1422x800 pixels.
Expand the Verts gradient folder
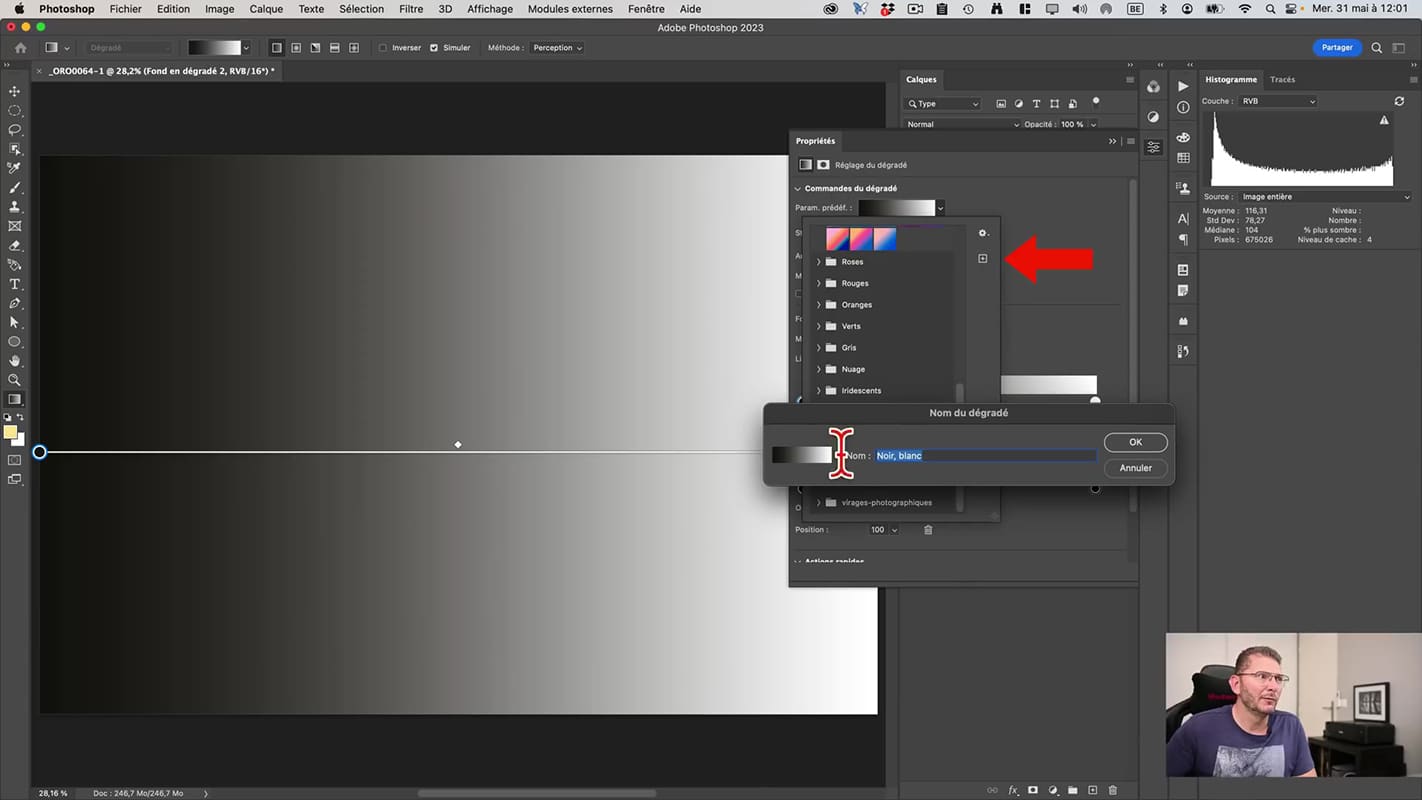(819, 326)
